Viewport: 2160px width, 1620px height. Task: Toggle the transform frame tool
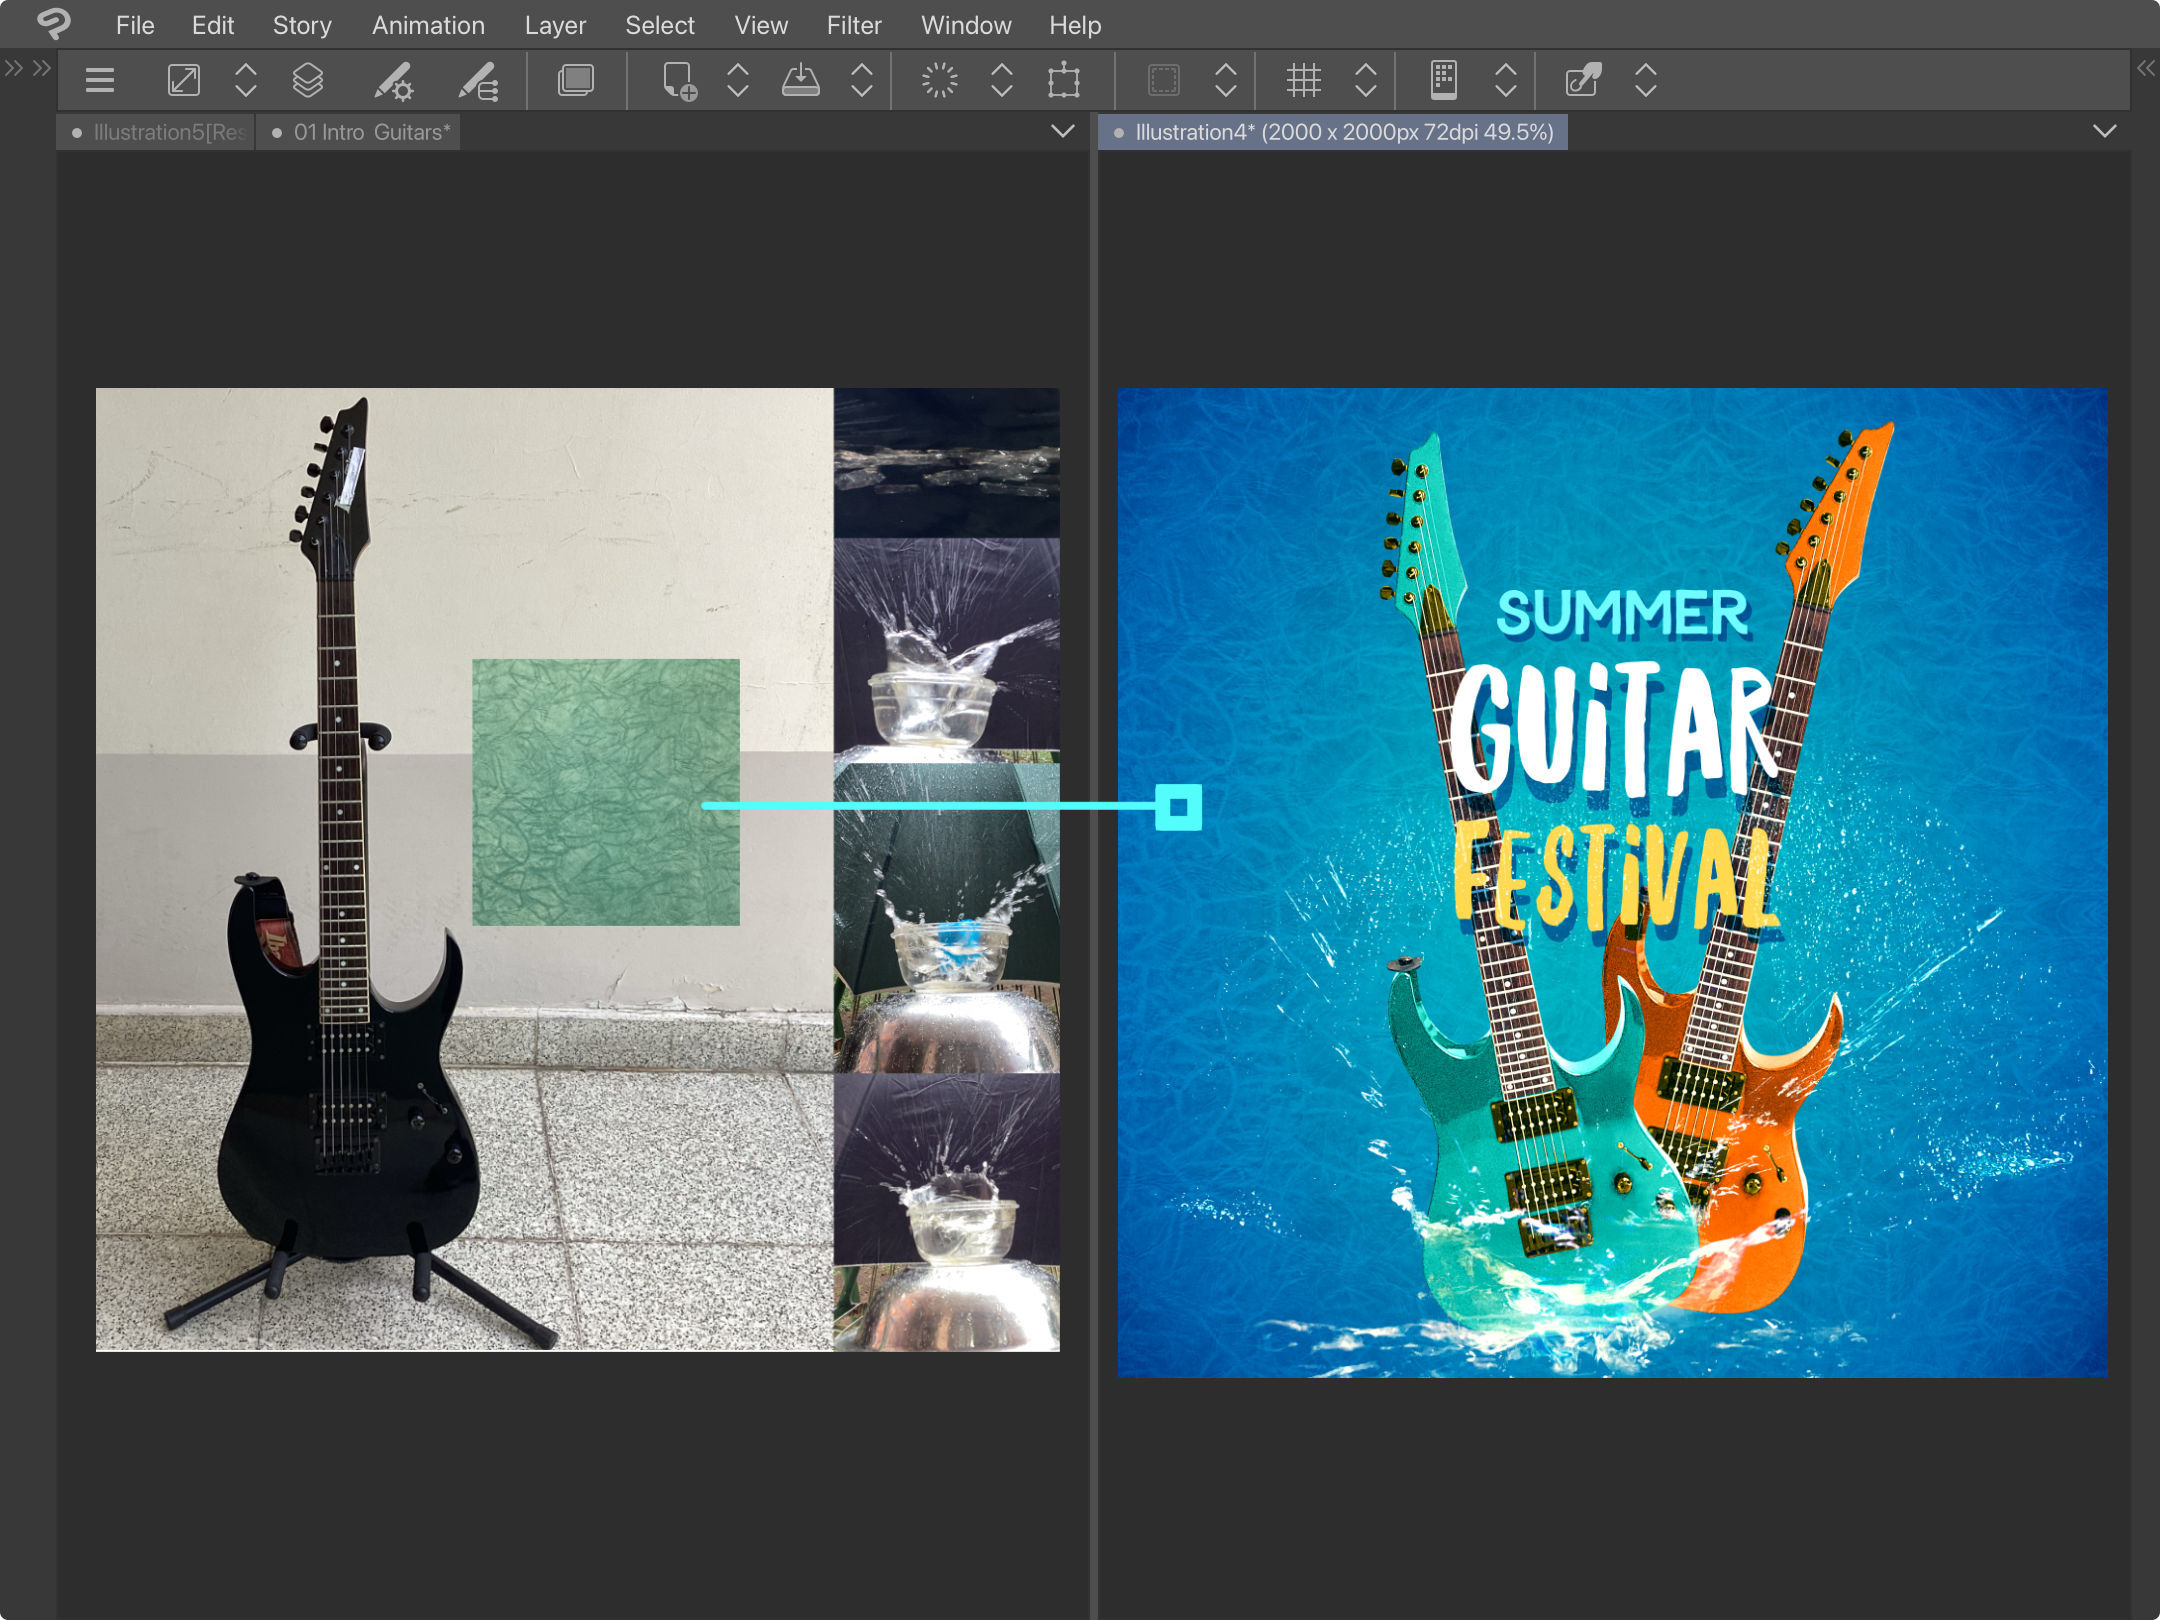pyautogui.click(x=1063, y=80)
